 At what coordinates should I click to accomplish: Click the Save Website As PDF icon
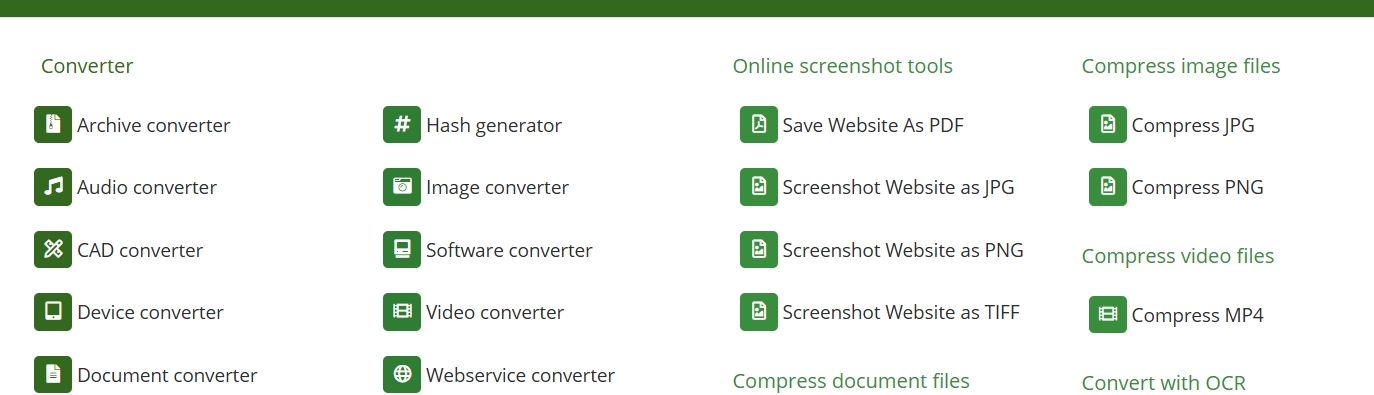[x=759, y=125]
